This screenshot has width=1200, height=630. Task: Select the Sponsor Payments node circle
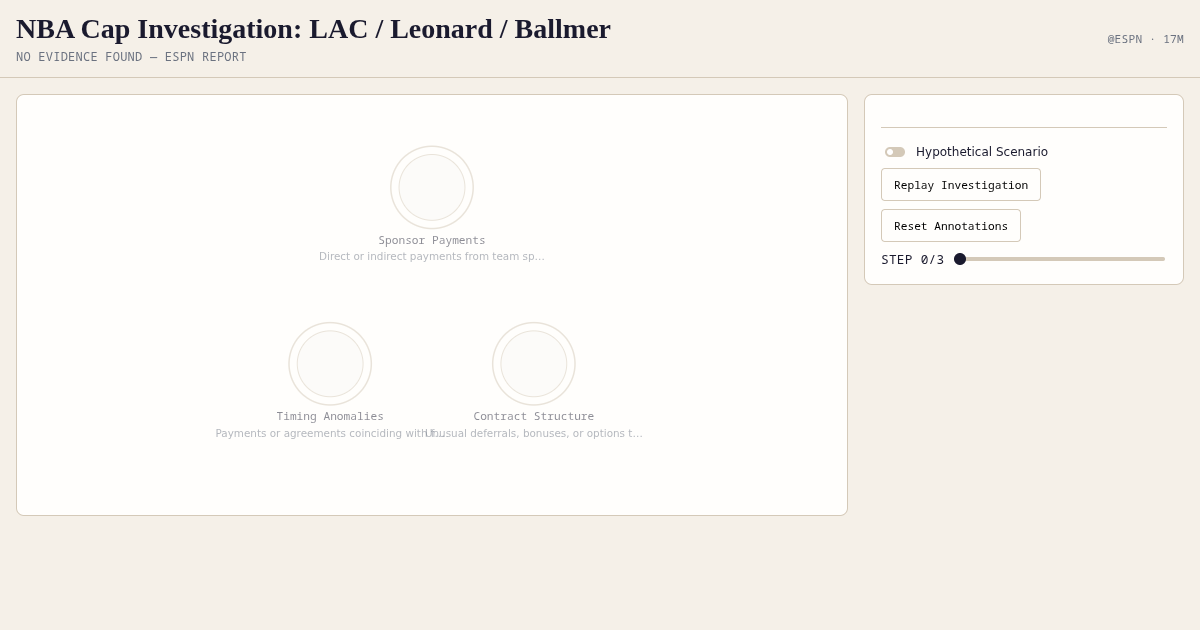pyautogui.click(x=432, y=187)
